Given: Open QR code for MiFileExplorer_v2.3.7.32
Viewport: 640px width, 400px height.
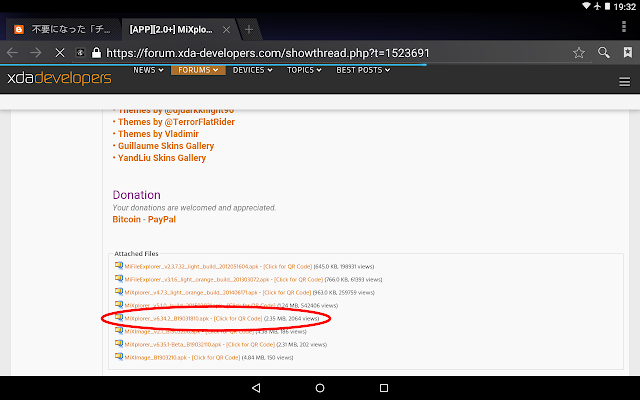Looking at the screenshot, I should pyautogui.click(x=287, y=267).
